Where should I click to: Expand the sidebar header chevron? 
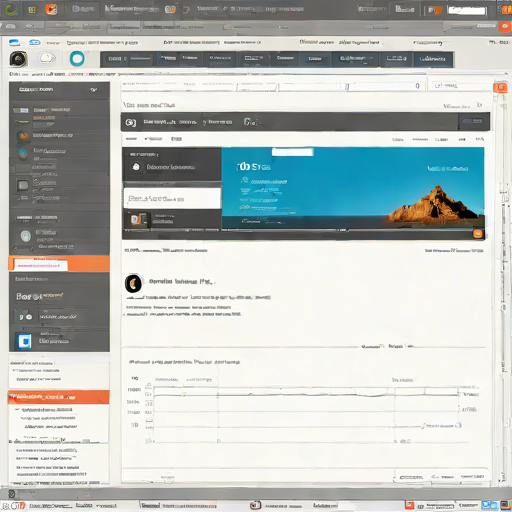click(x=94, y=90)
